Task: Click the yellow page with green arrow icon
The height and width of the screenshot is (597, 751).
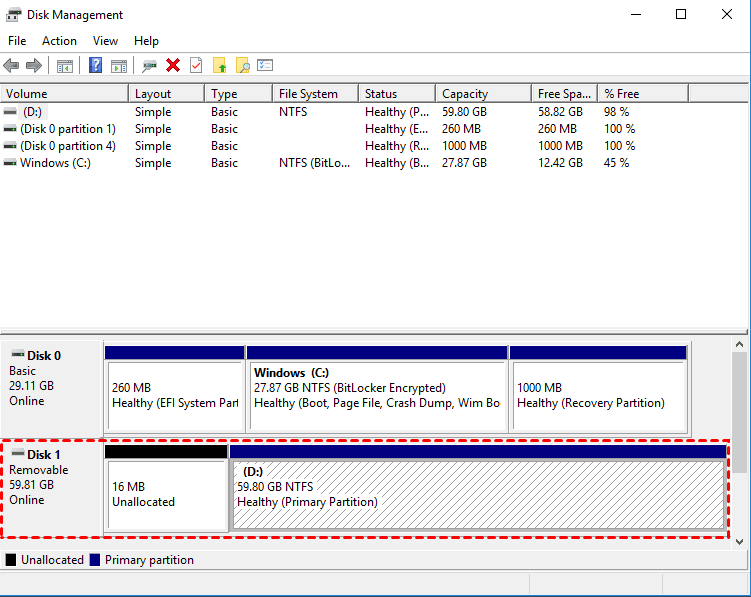Action: click(x=220, y=66)
